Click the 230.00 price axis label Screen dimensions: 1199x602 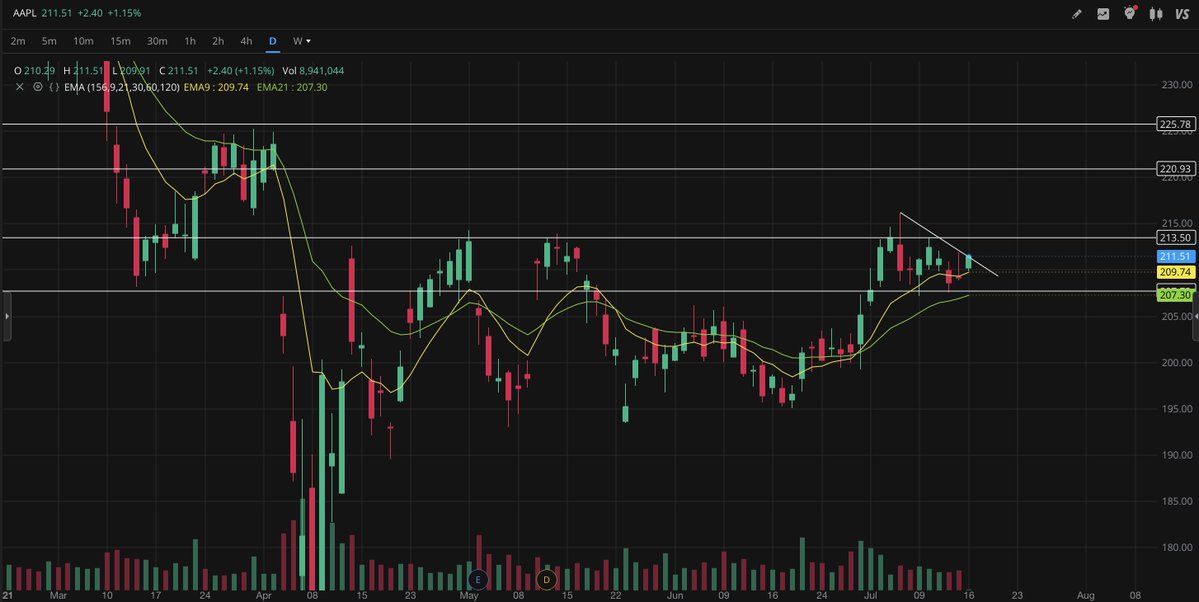click(1175, 85)
